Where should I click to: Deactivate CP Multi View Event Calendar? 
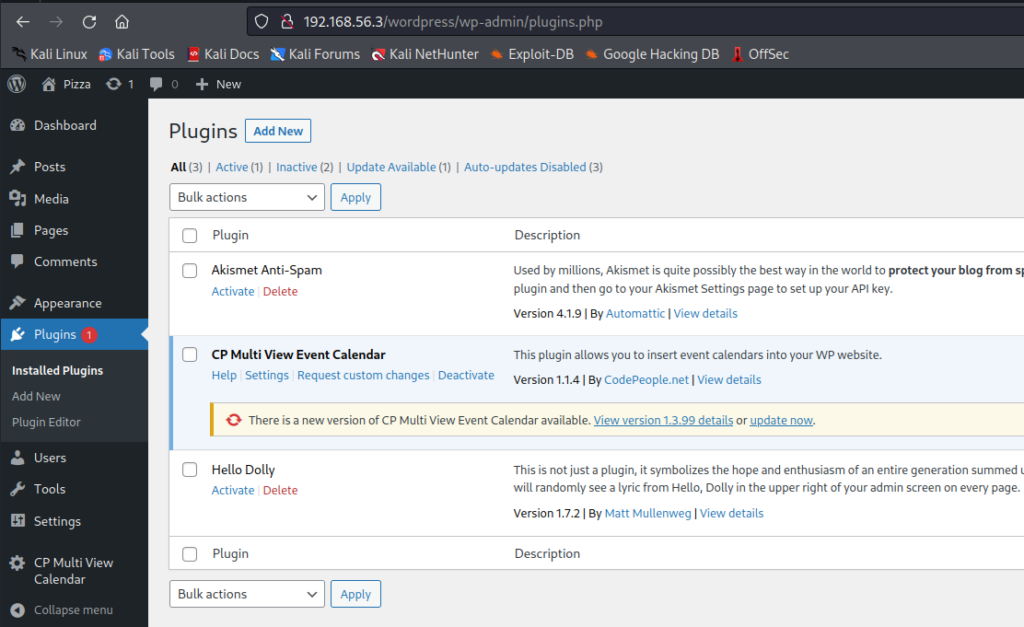(x=466, y=376)
